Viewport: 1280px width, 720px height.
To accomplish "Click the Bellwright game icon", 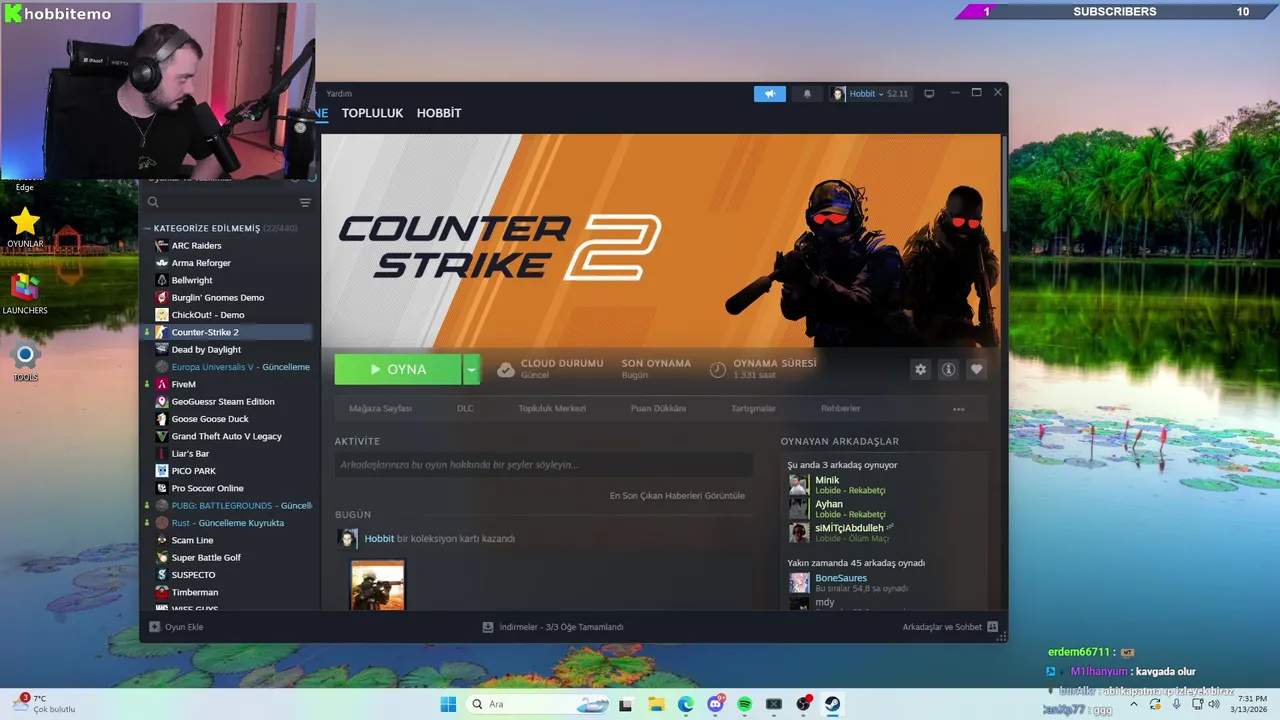I will [162, 280].
